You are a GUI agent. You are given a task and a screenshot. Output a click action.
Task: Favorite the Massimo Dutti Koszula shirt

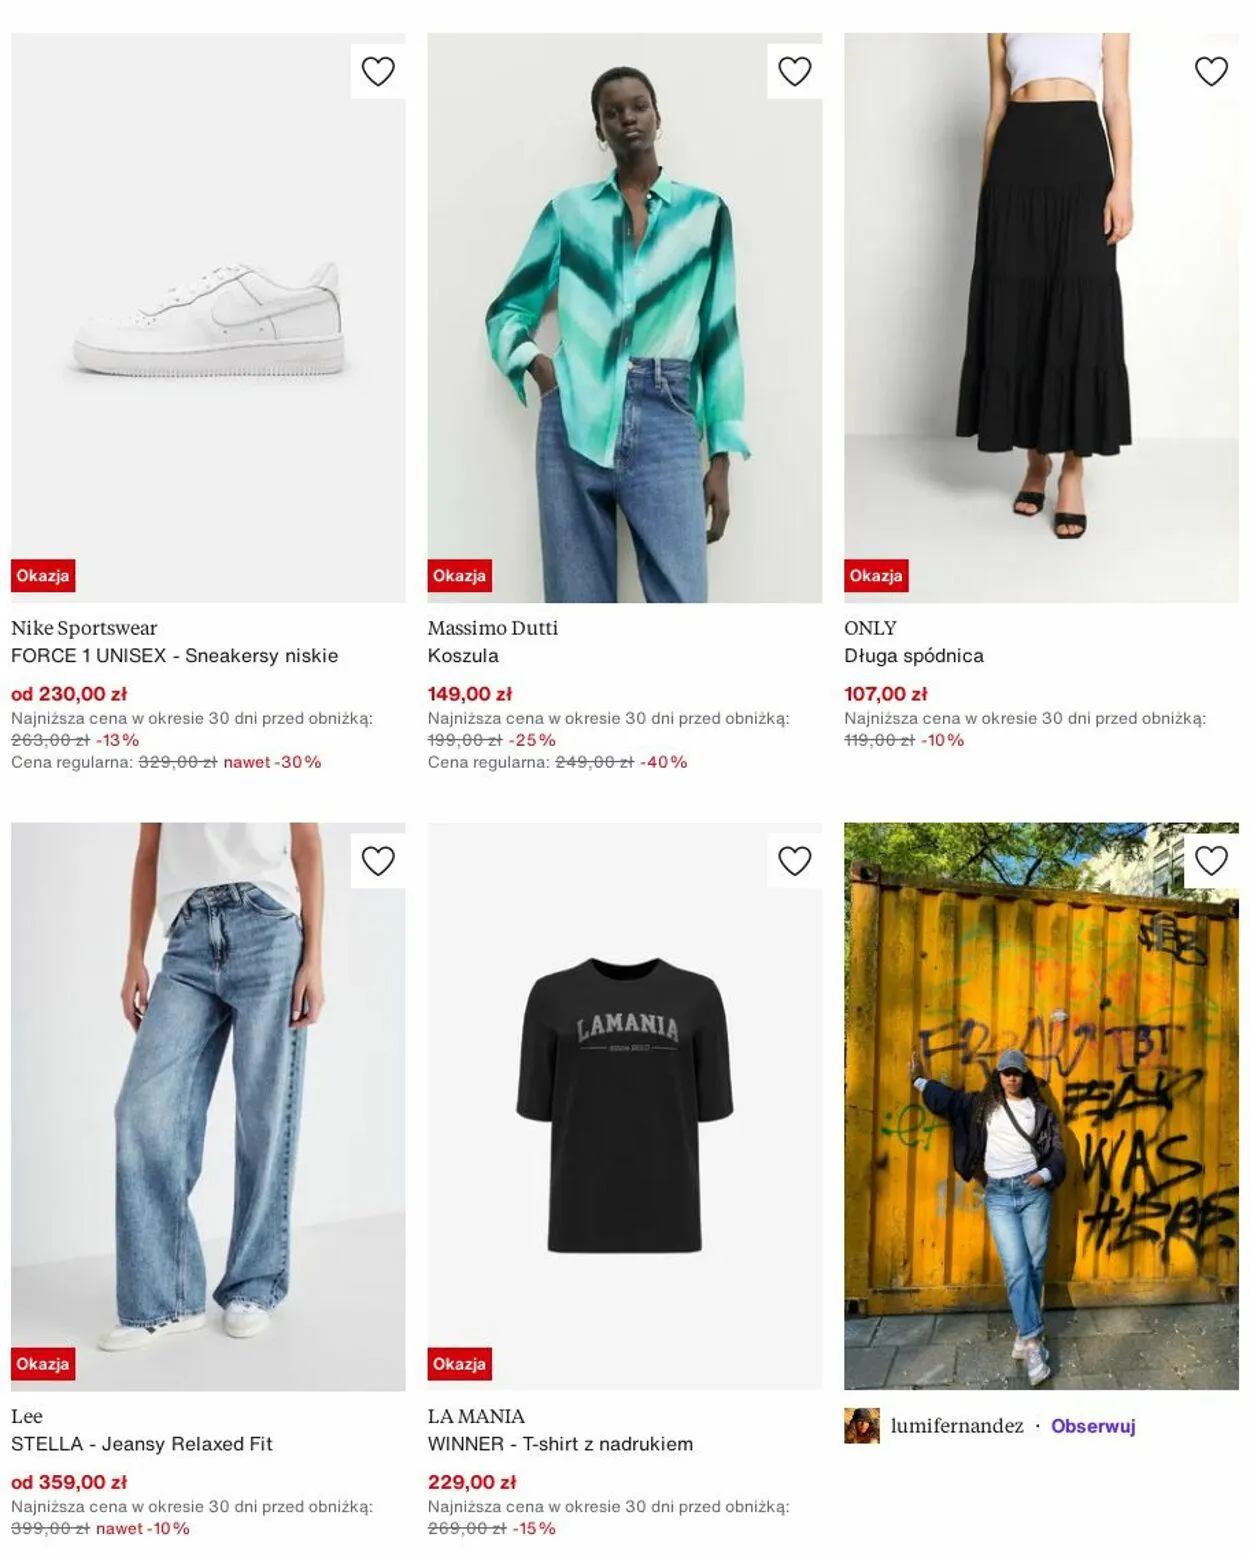pos(795,71)
